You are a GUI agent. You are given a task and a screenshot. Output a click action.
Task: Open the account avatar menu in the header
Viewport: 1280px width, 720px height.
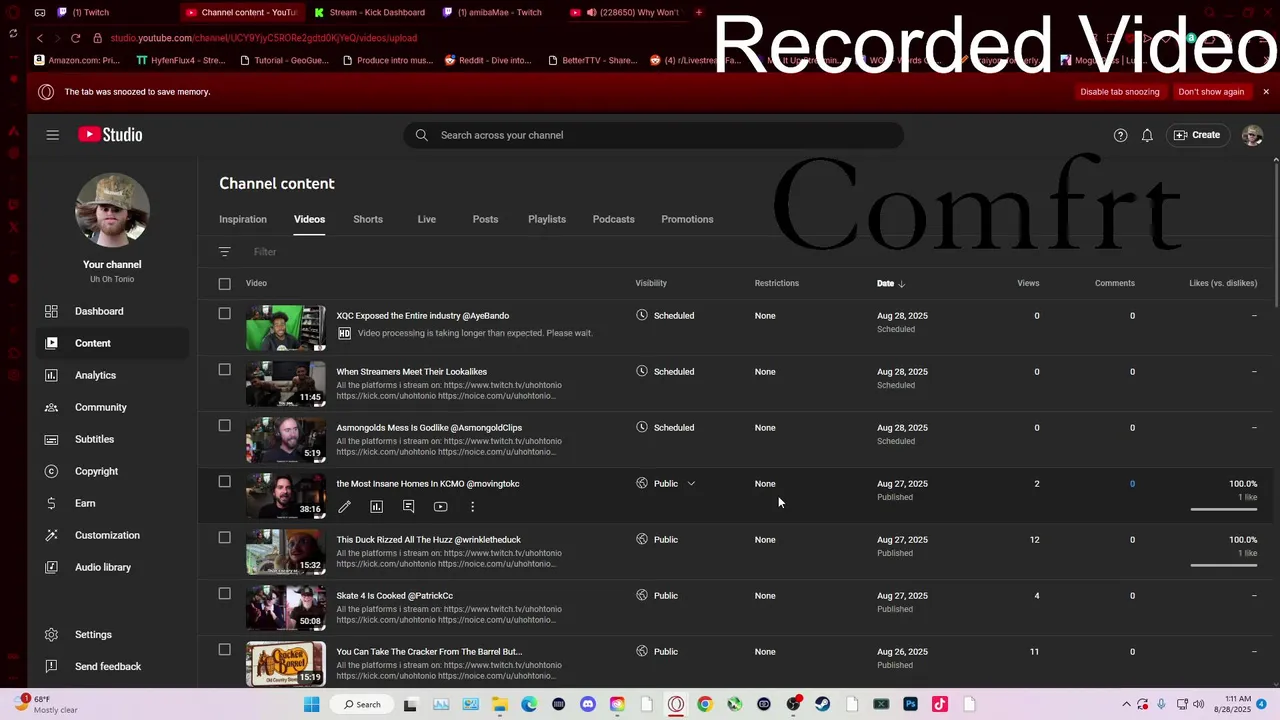[1252, 135]
